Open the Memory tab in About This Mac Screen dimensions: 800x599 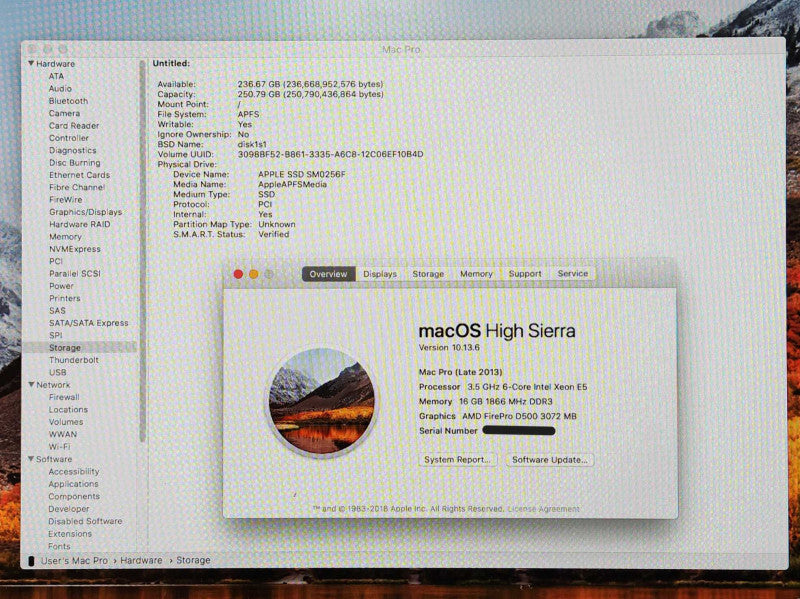(x=476, y=274)
